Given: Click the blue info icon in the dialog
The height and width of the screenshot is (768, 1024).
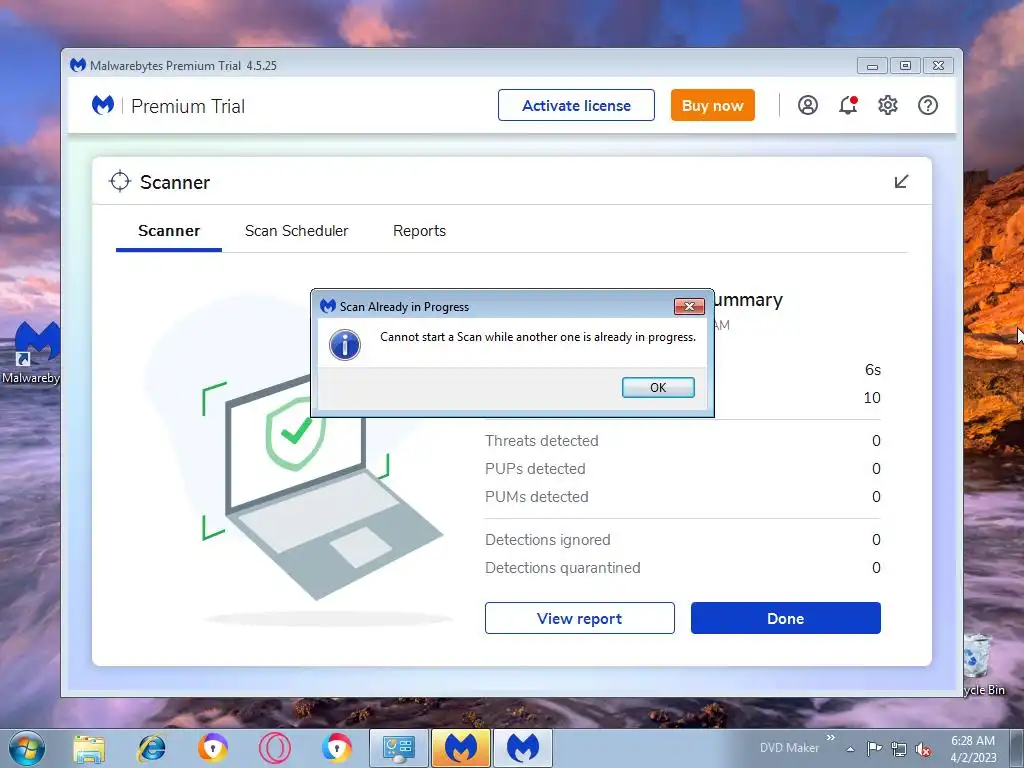Looking at the screenshot, I should [x=345, y=345].
